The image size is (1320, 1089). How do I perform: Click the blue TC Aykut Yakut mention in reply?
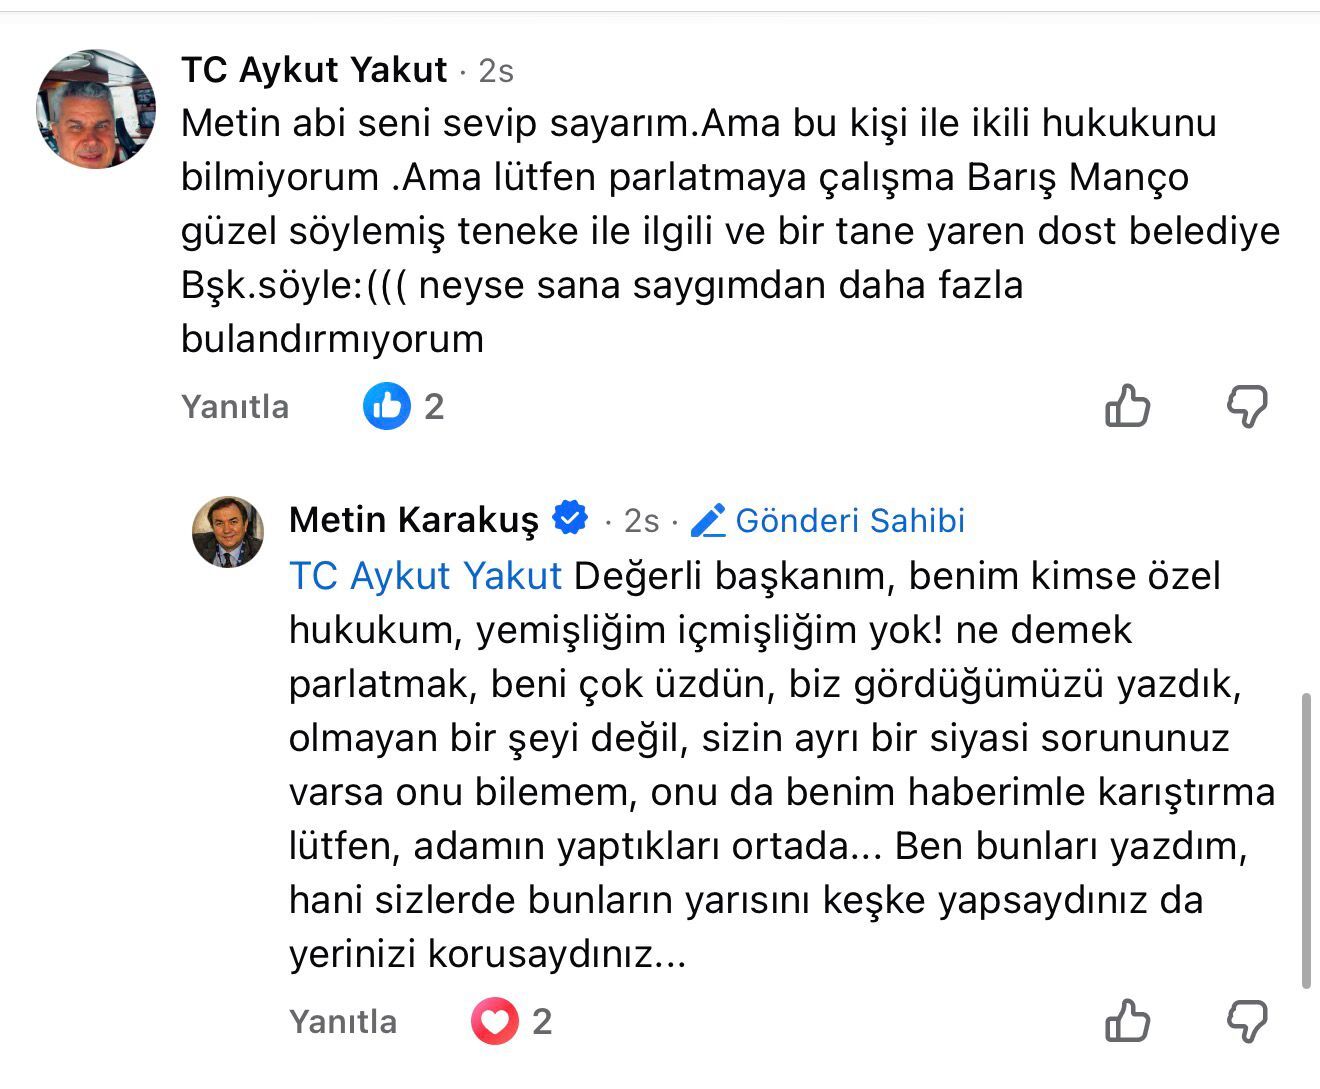425,576
